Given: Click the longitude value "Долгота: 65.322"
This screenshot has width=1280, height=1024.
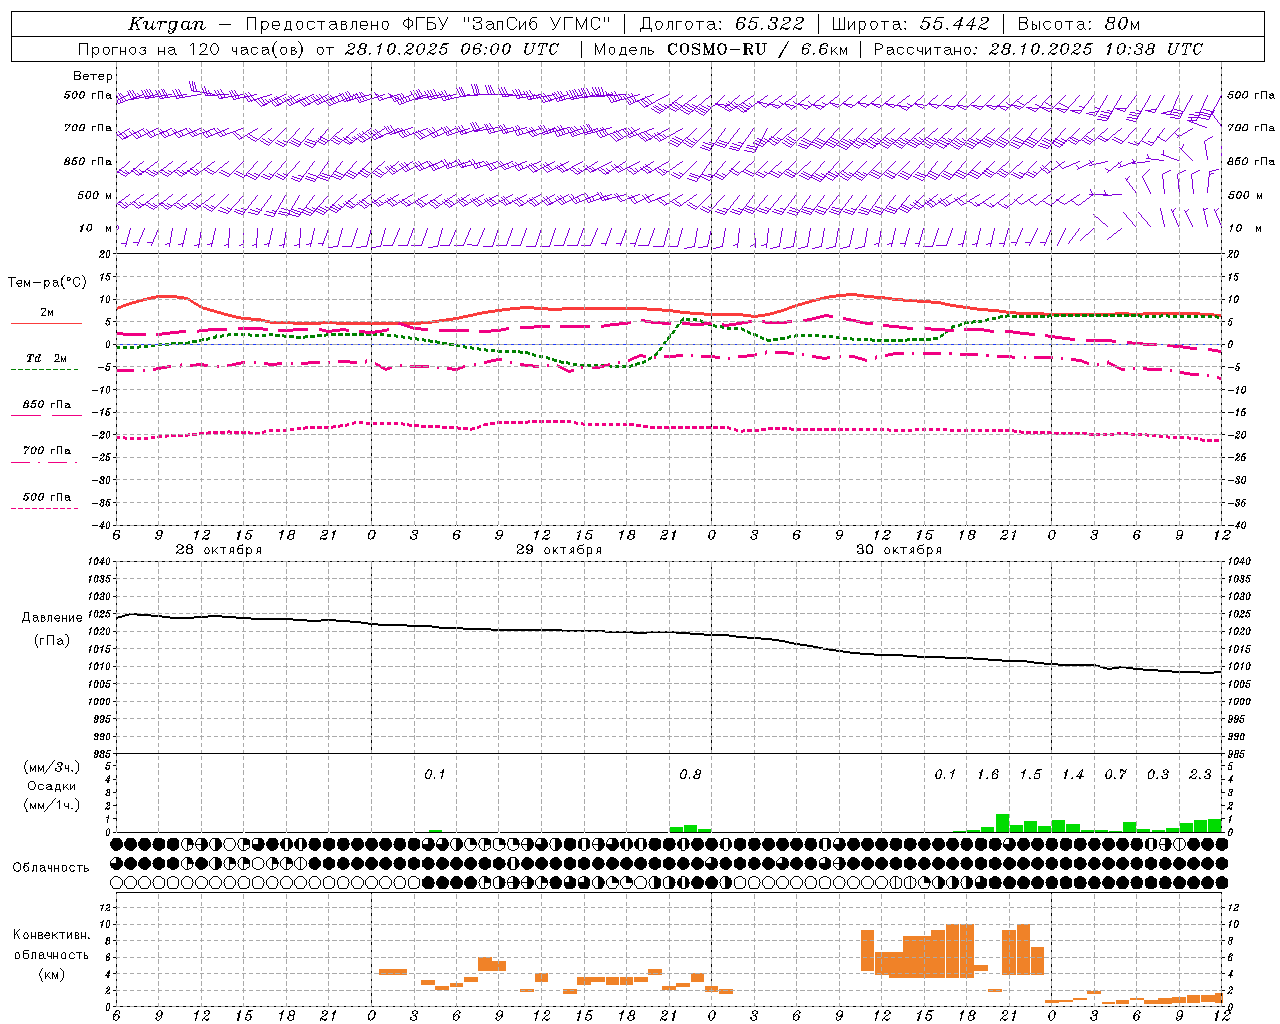Looking at the screenshot, I should point(721,24).
